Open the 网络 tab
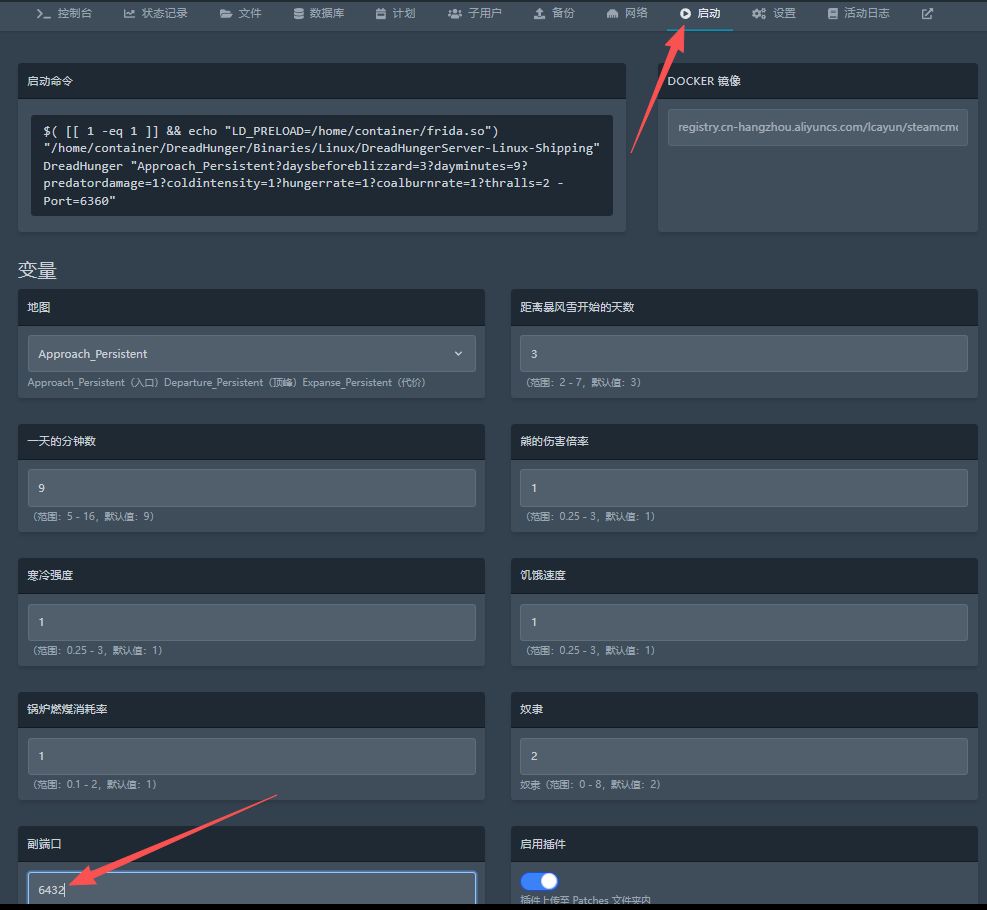Screen dimensions: 987x910 627,14
